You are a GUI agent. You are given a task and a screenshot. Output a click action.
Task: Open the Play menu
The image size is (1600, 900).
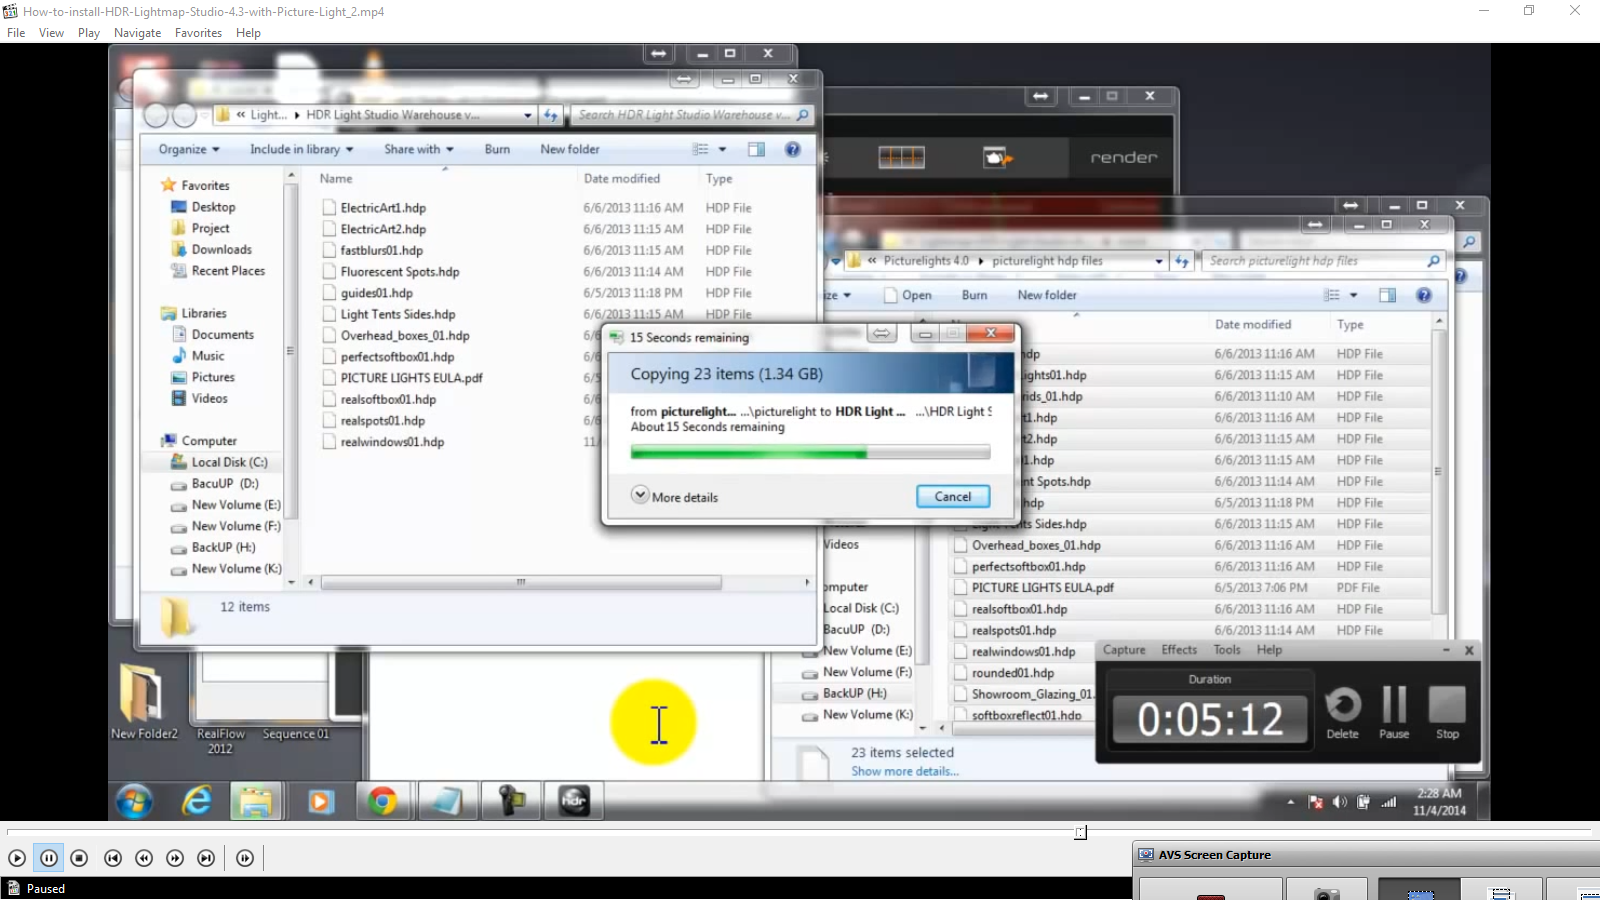89,33
